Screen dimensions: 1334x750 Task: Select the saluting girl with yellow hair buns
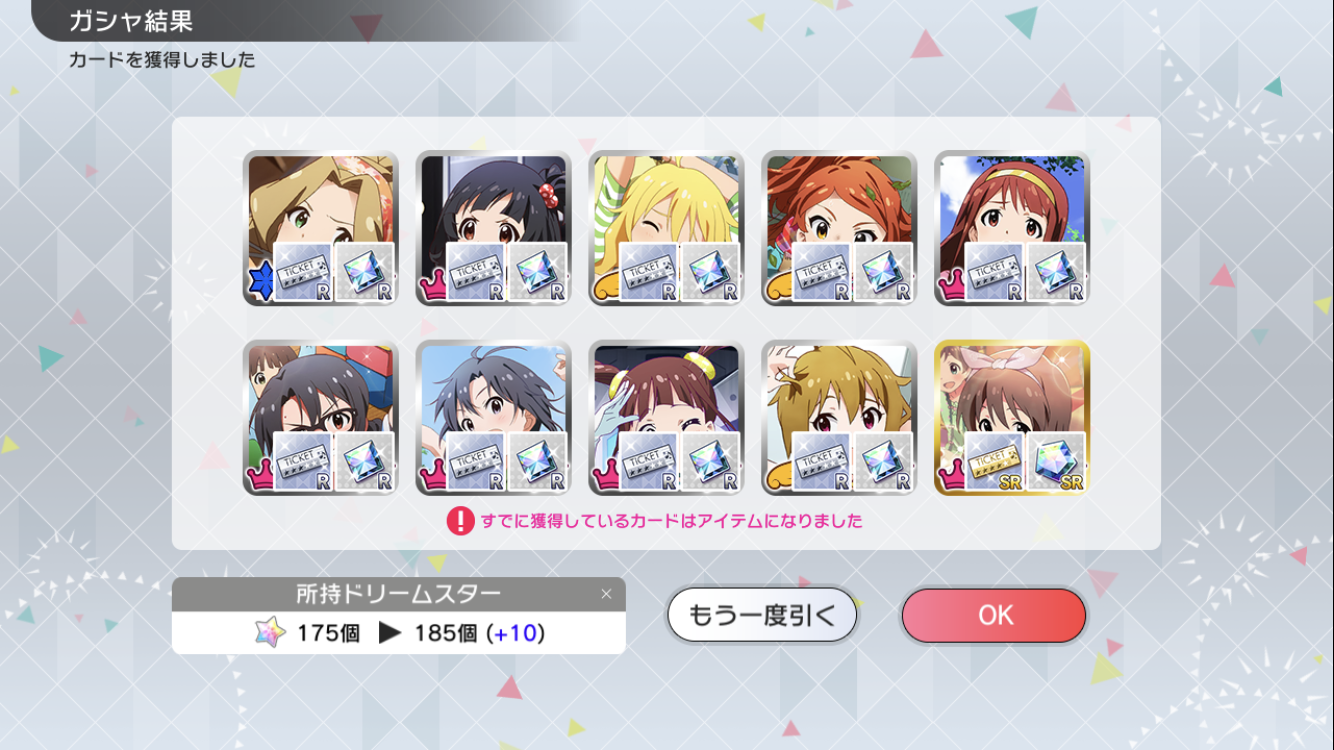(x=666, y=417)
